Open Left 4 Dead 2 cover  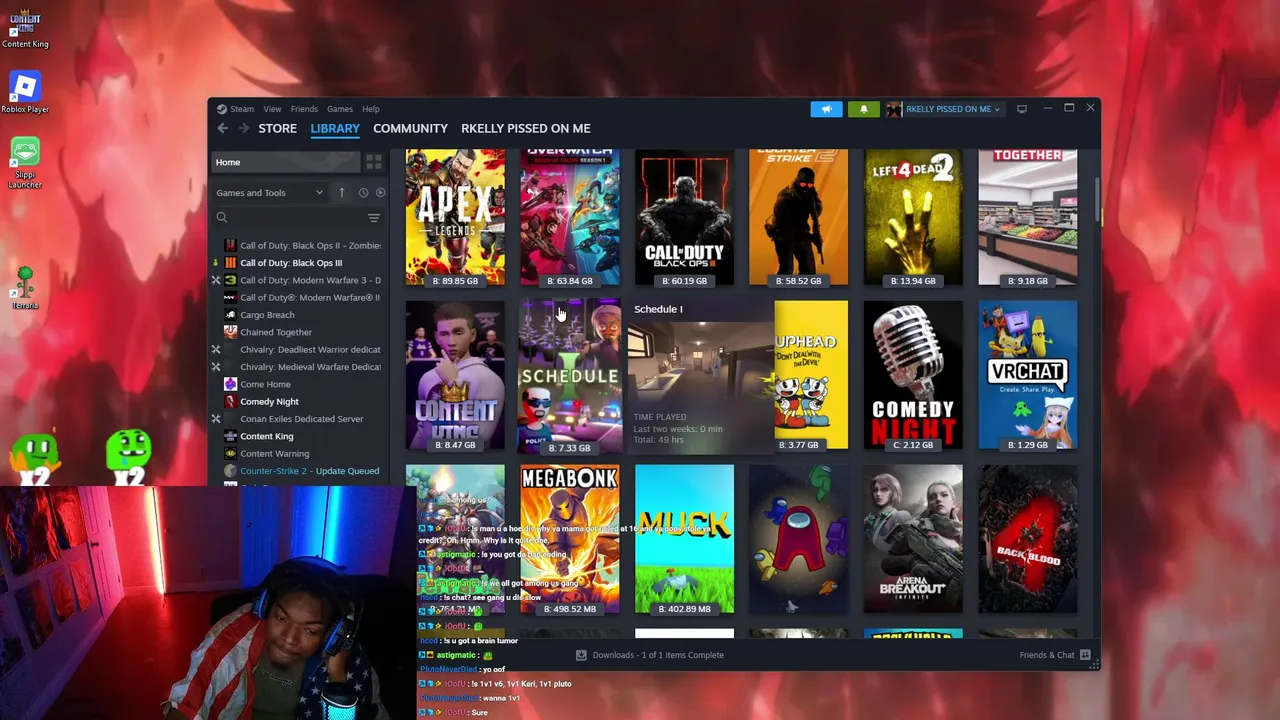pyautogui.click(x=913, y=217)
